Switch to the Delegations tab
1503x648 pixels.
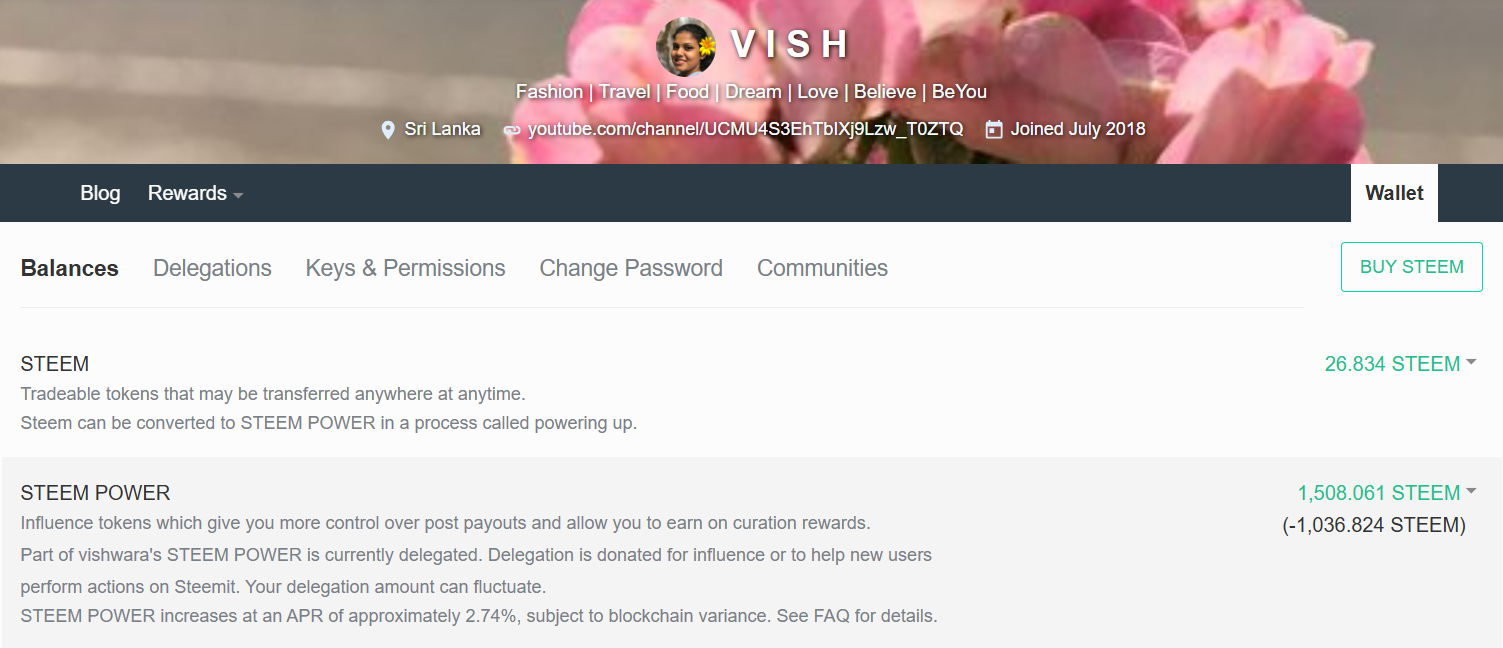coord(212,268)
